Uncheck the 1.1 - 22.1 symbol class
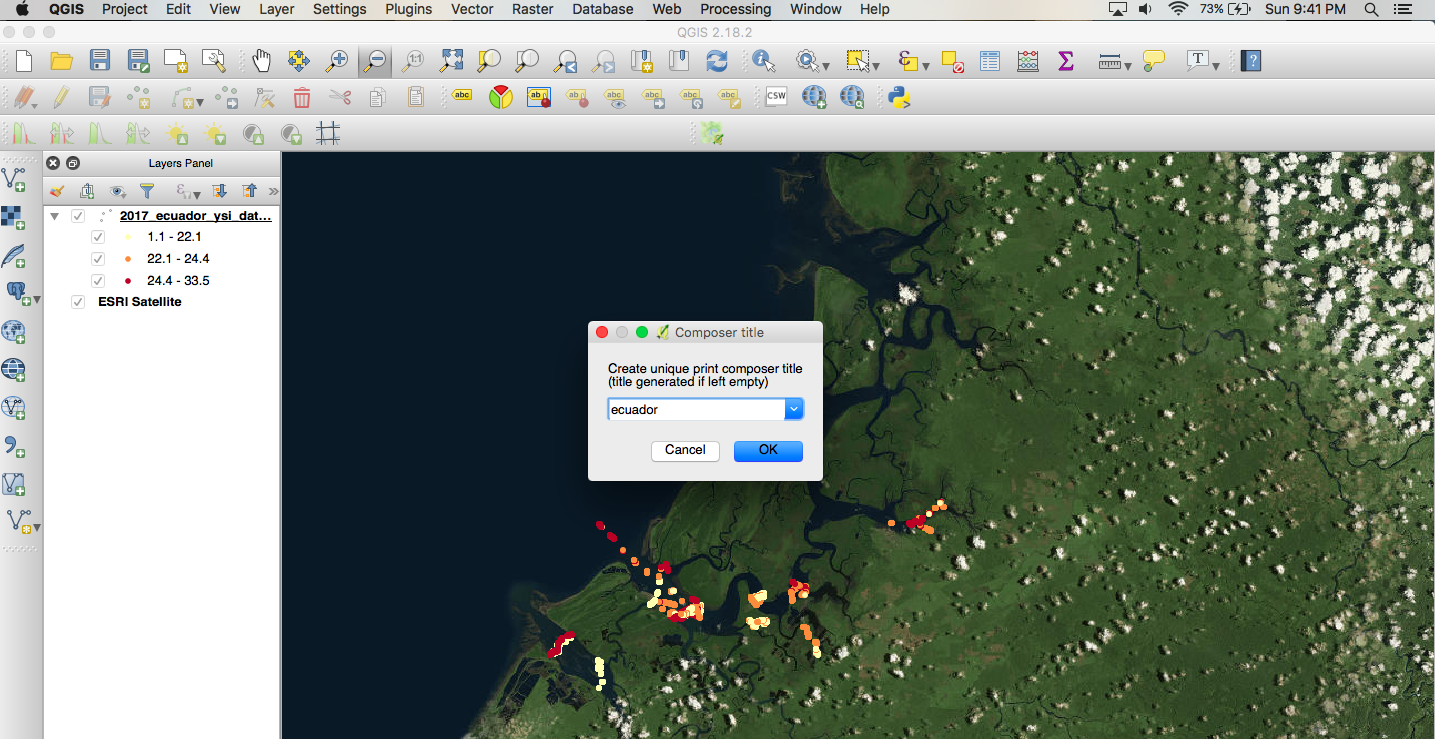 [98, 236]
